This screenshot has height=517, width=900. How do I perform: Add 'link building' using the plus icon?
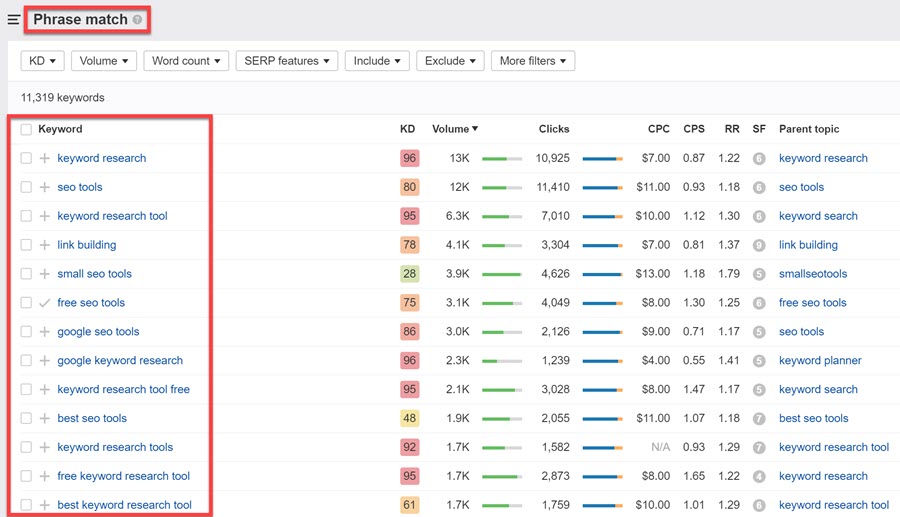(44, 245)
